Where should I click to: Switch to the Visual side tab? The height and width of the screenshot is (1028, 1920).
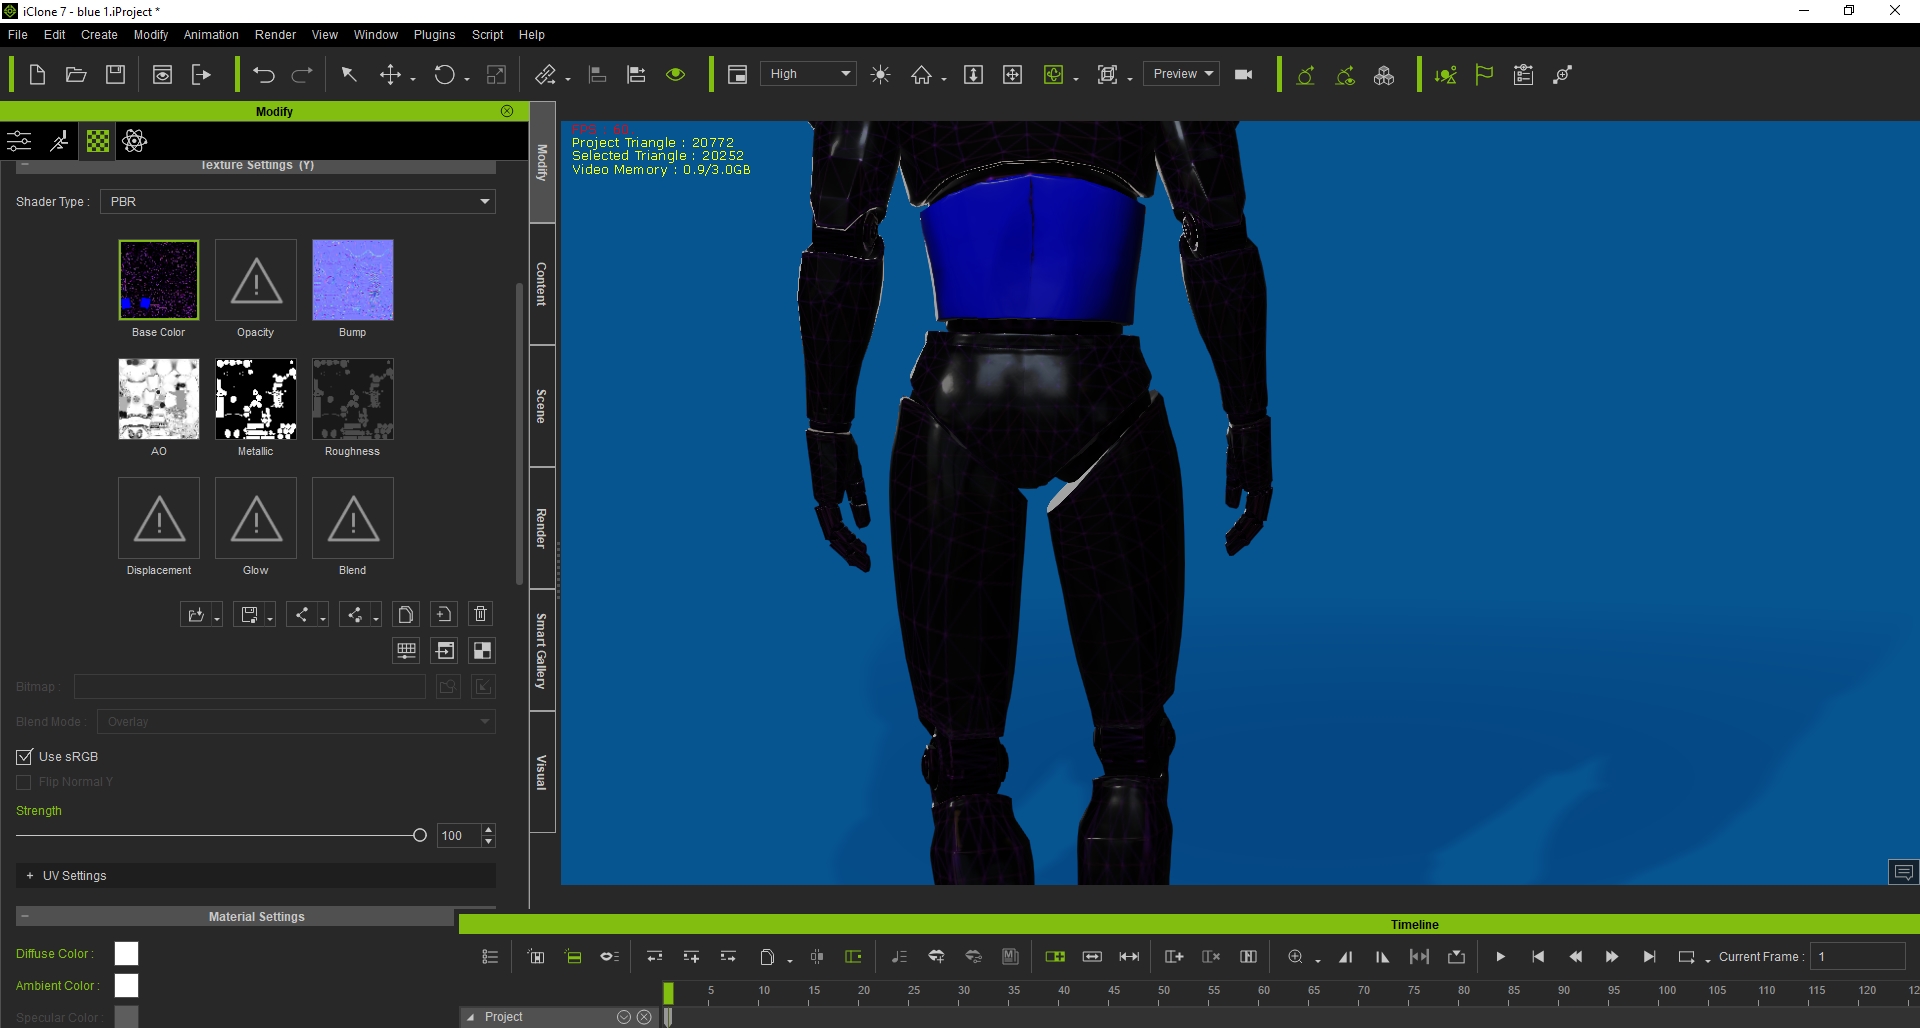pyautogui.click(x=542, y=772)
